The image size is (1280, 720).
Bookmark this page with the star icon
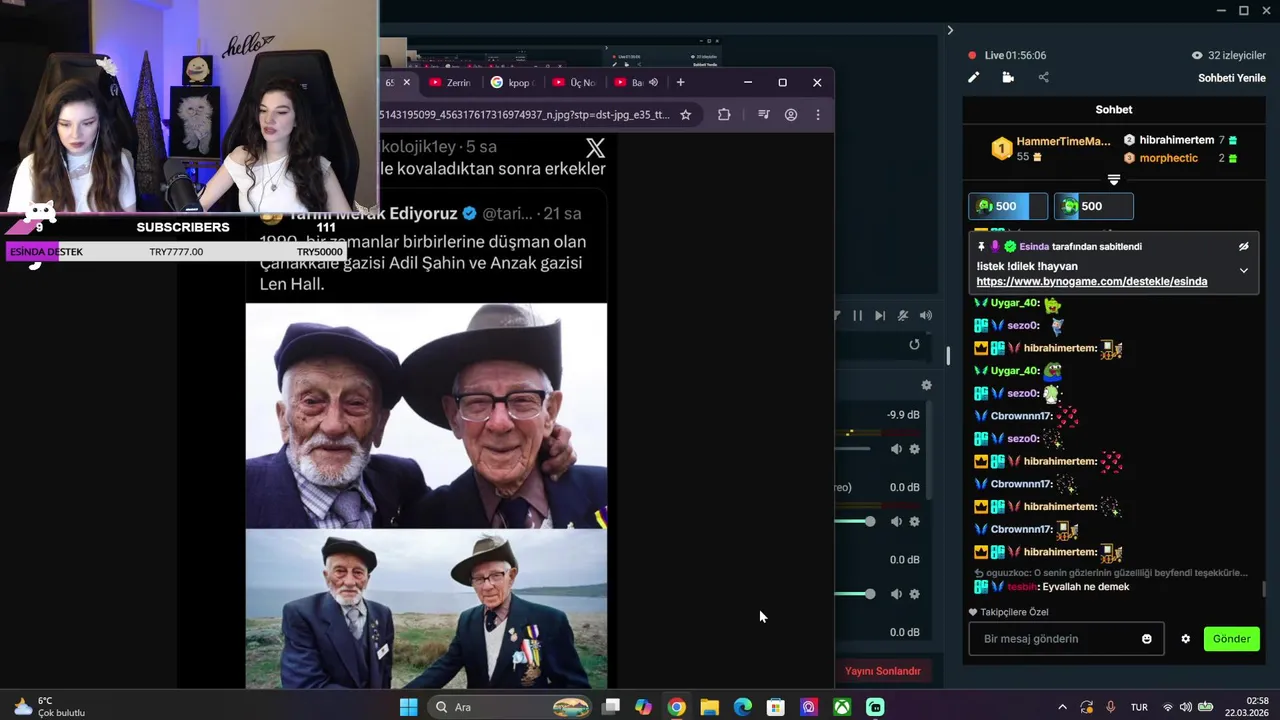(686, 115)
